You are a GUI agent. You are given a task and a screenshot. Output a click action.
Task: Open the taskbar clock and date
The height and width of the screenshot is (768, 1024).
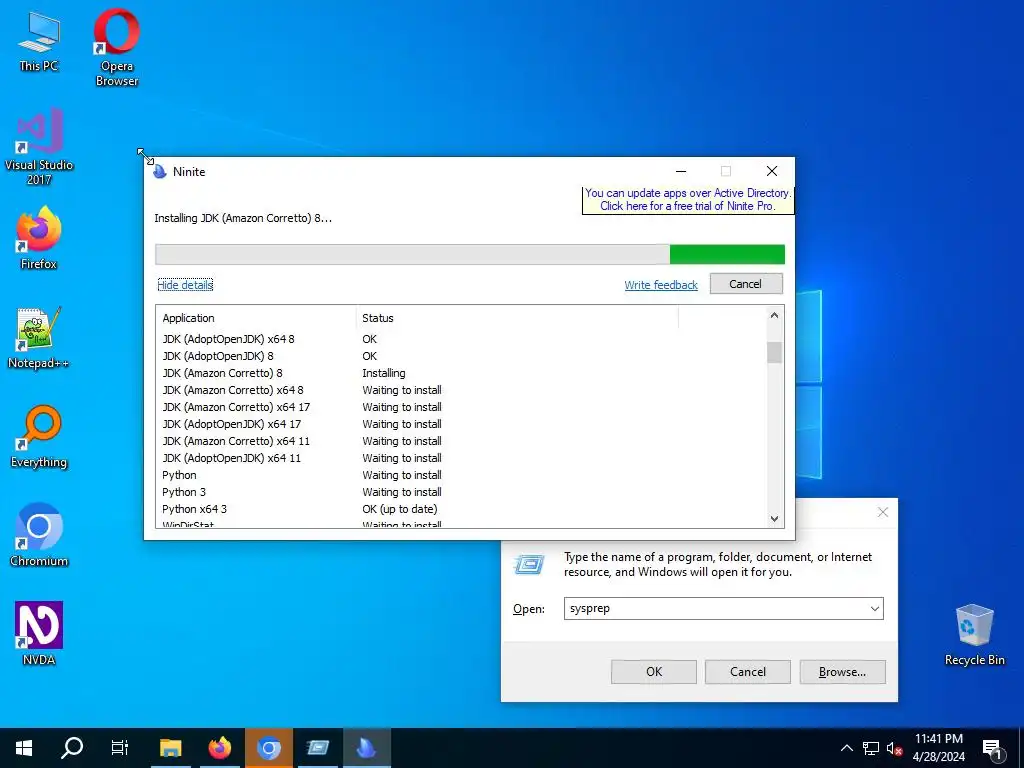click(938, 748)
